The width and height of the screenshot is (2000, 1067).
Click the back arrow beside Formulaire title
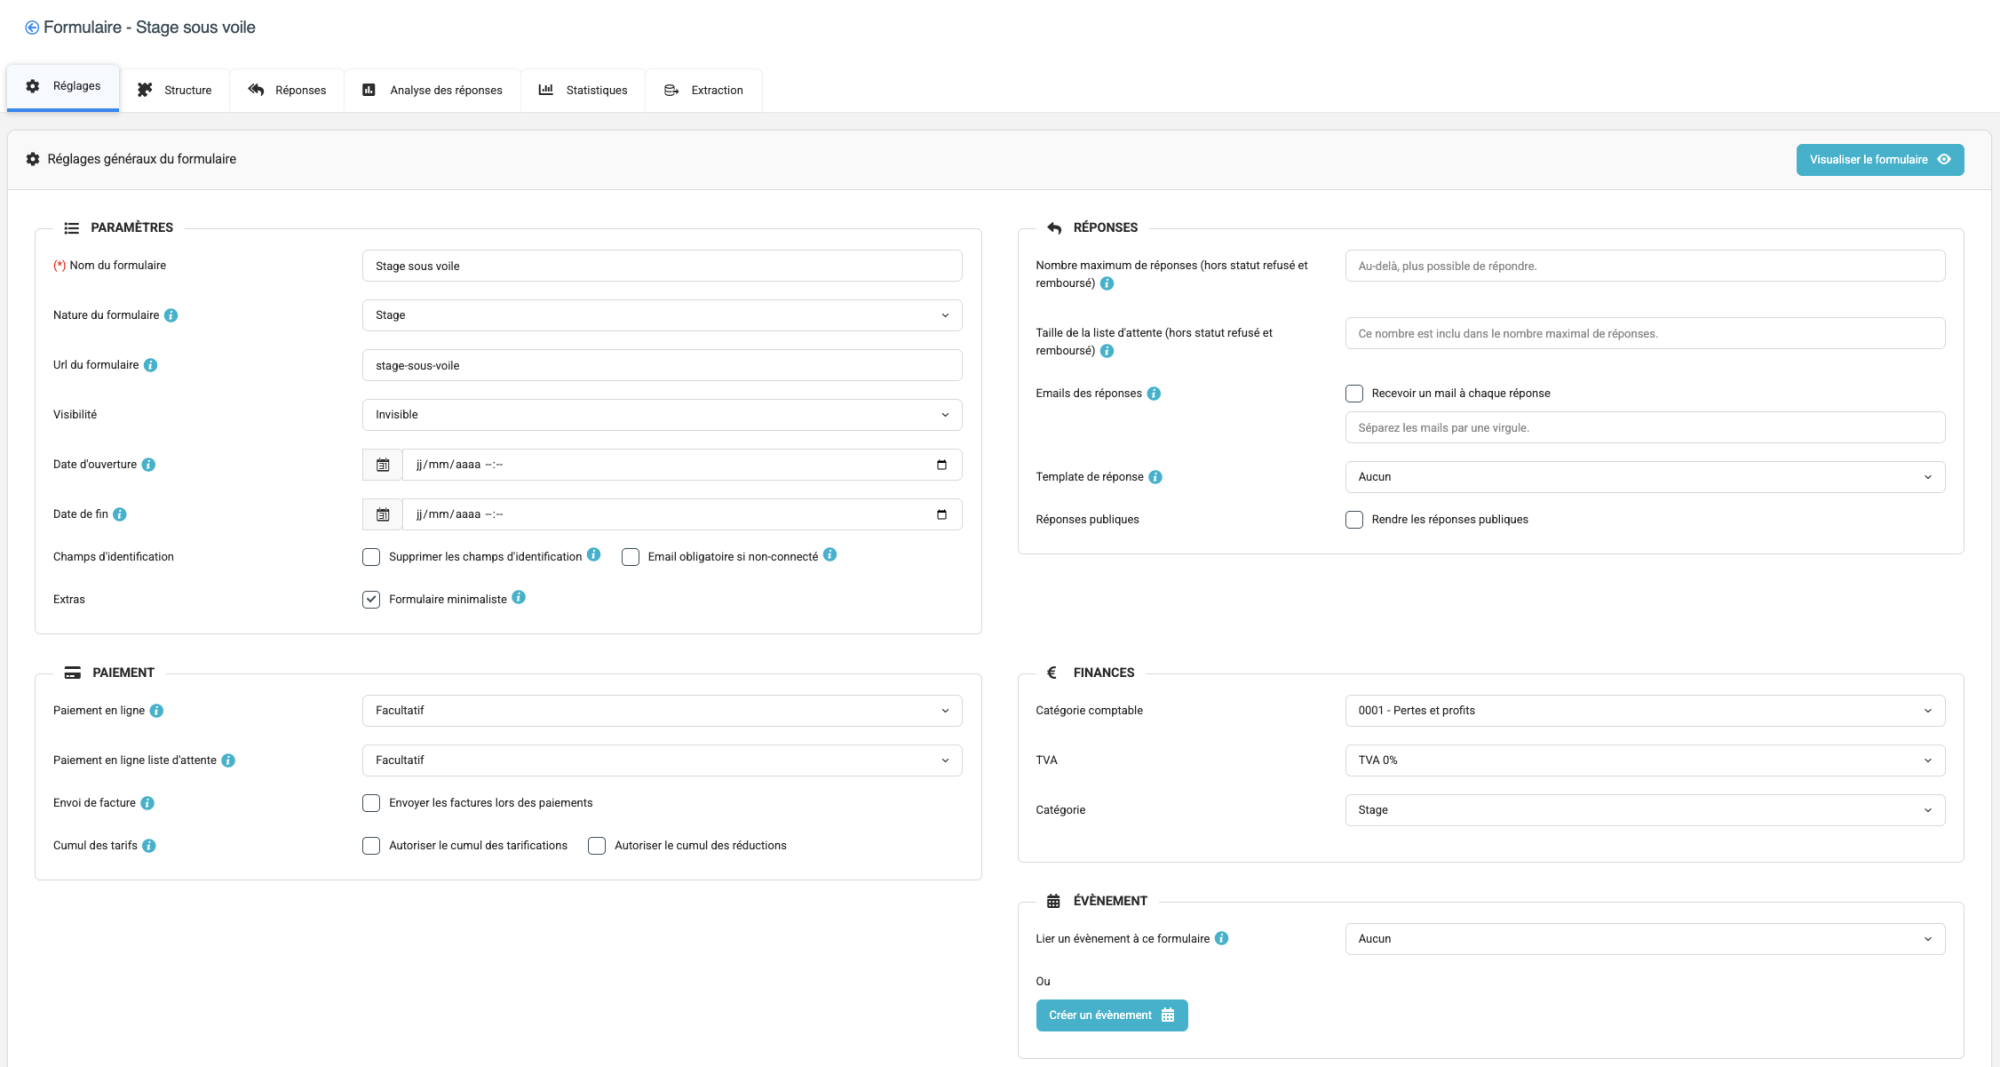pos(32,28)
